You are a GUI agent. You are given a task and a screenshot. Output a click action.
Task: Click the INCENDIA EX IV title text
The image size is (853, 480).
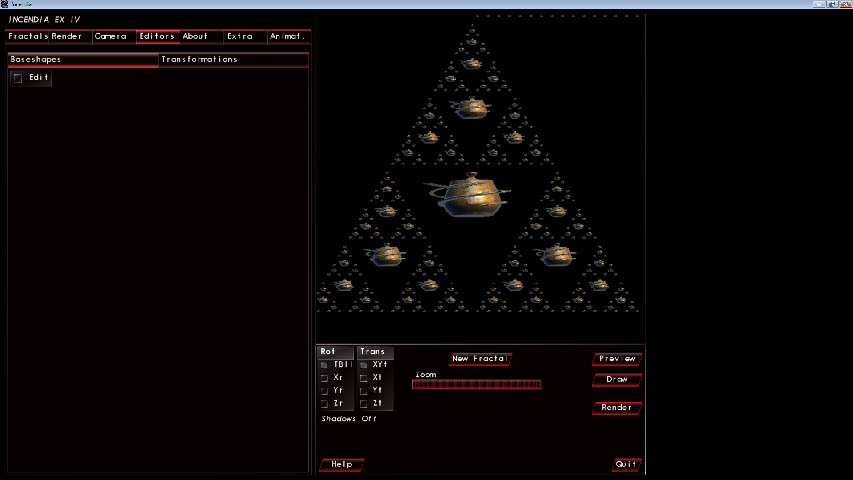click(x=45, y=20)
